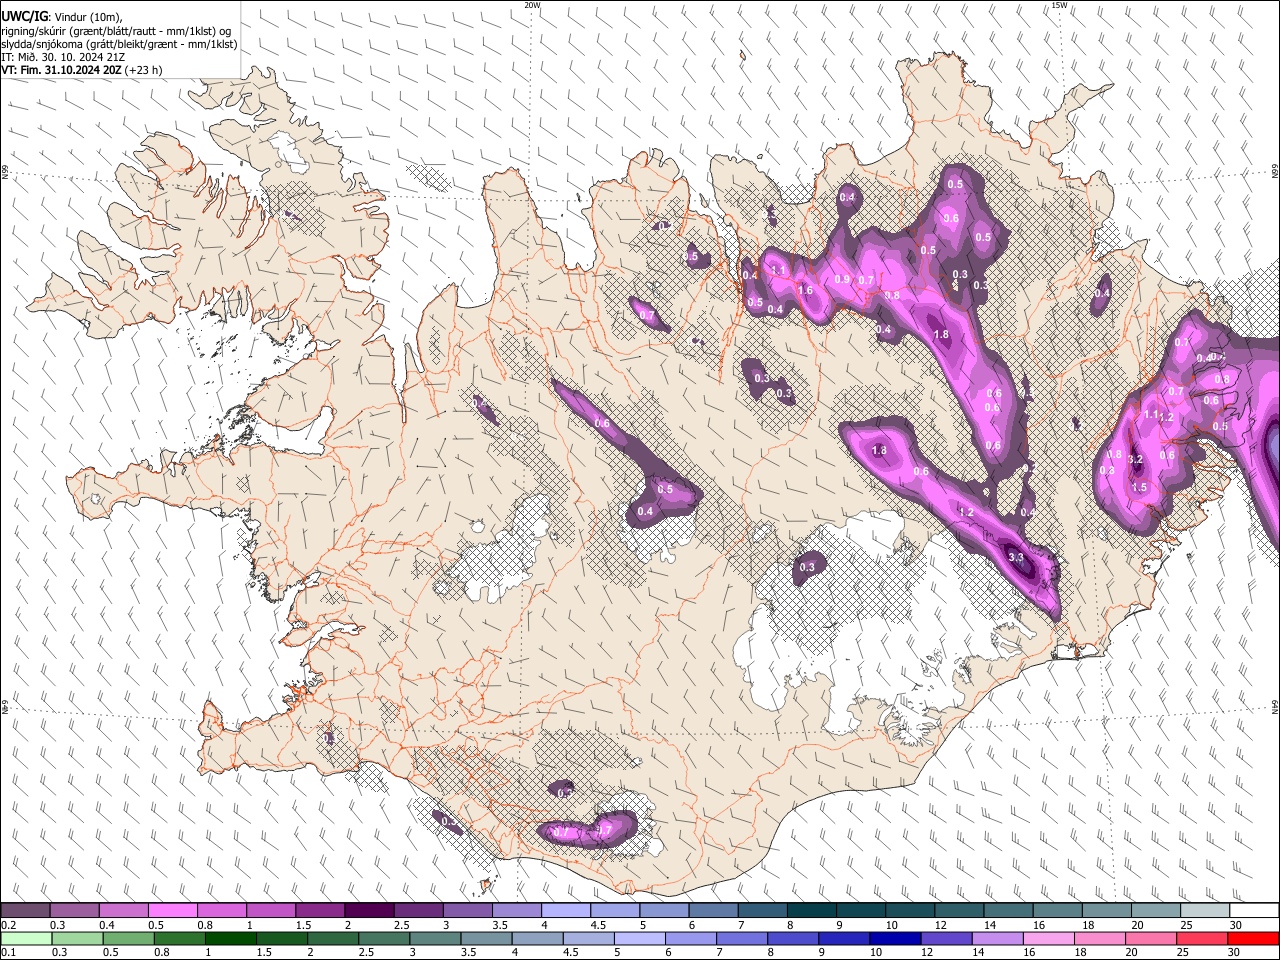Image resolution: width=1280 pixels, height=960 pixels.
Task: Pick the crimson 25–30 swatch, lower legend row
Action: click(x=1202, y=938)
